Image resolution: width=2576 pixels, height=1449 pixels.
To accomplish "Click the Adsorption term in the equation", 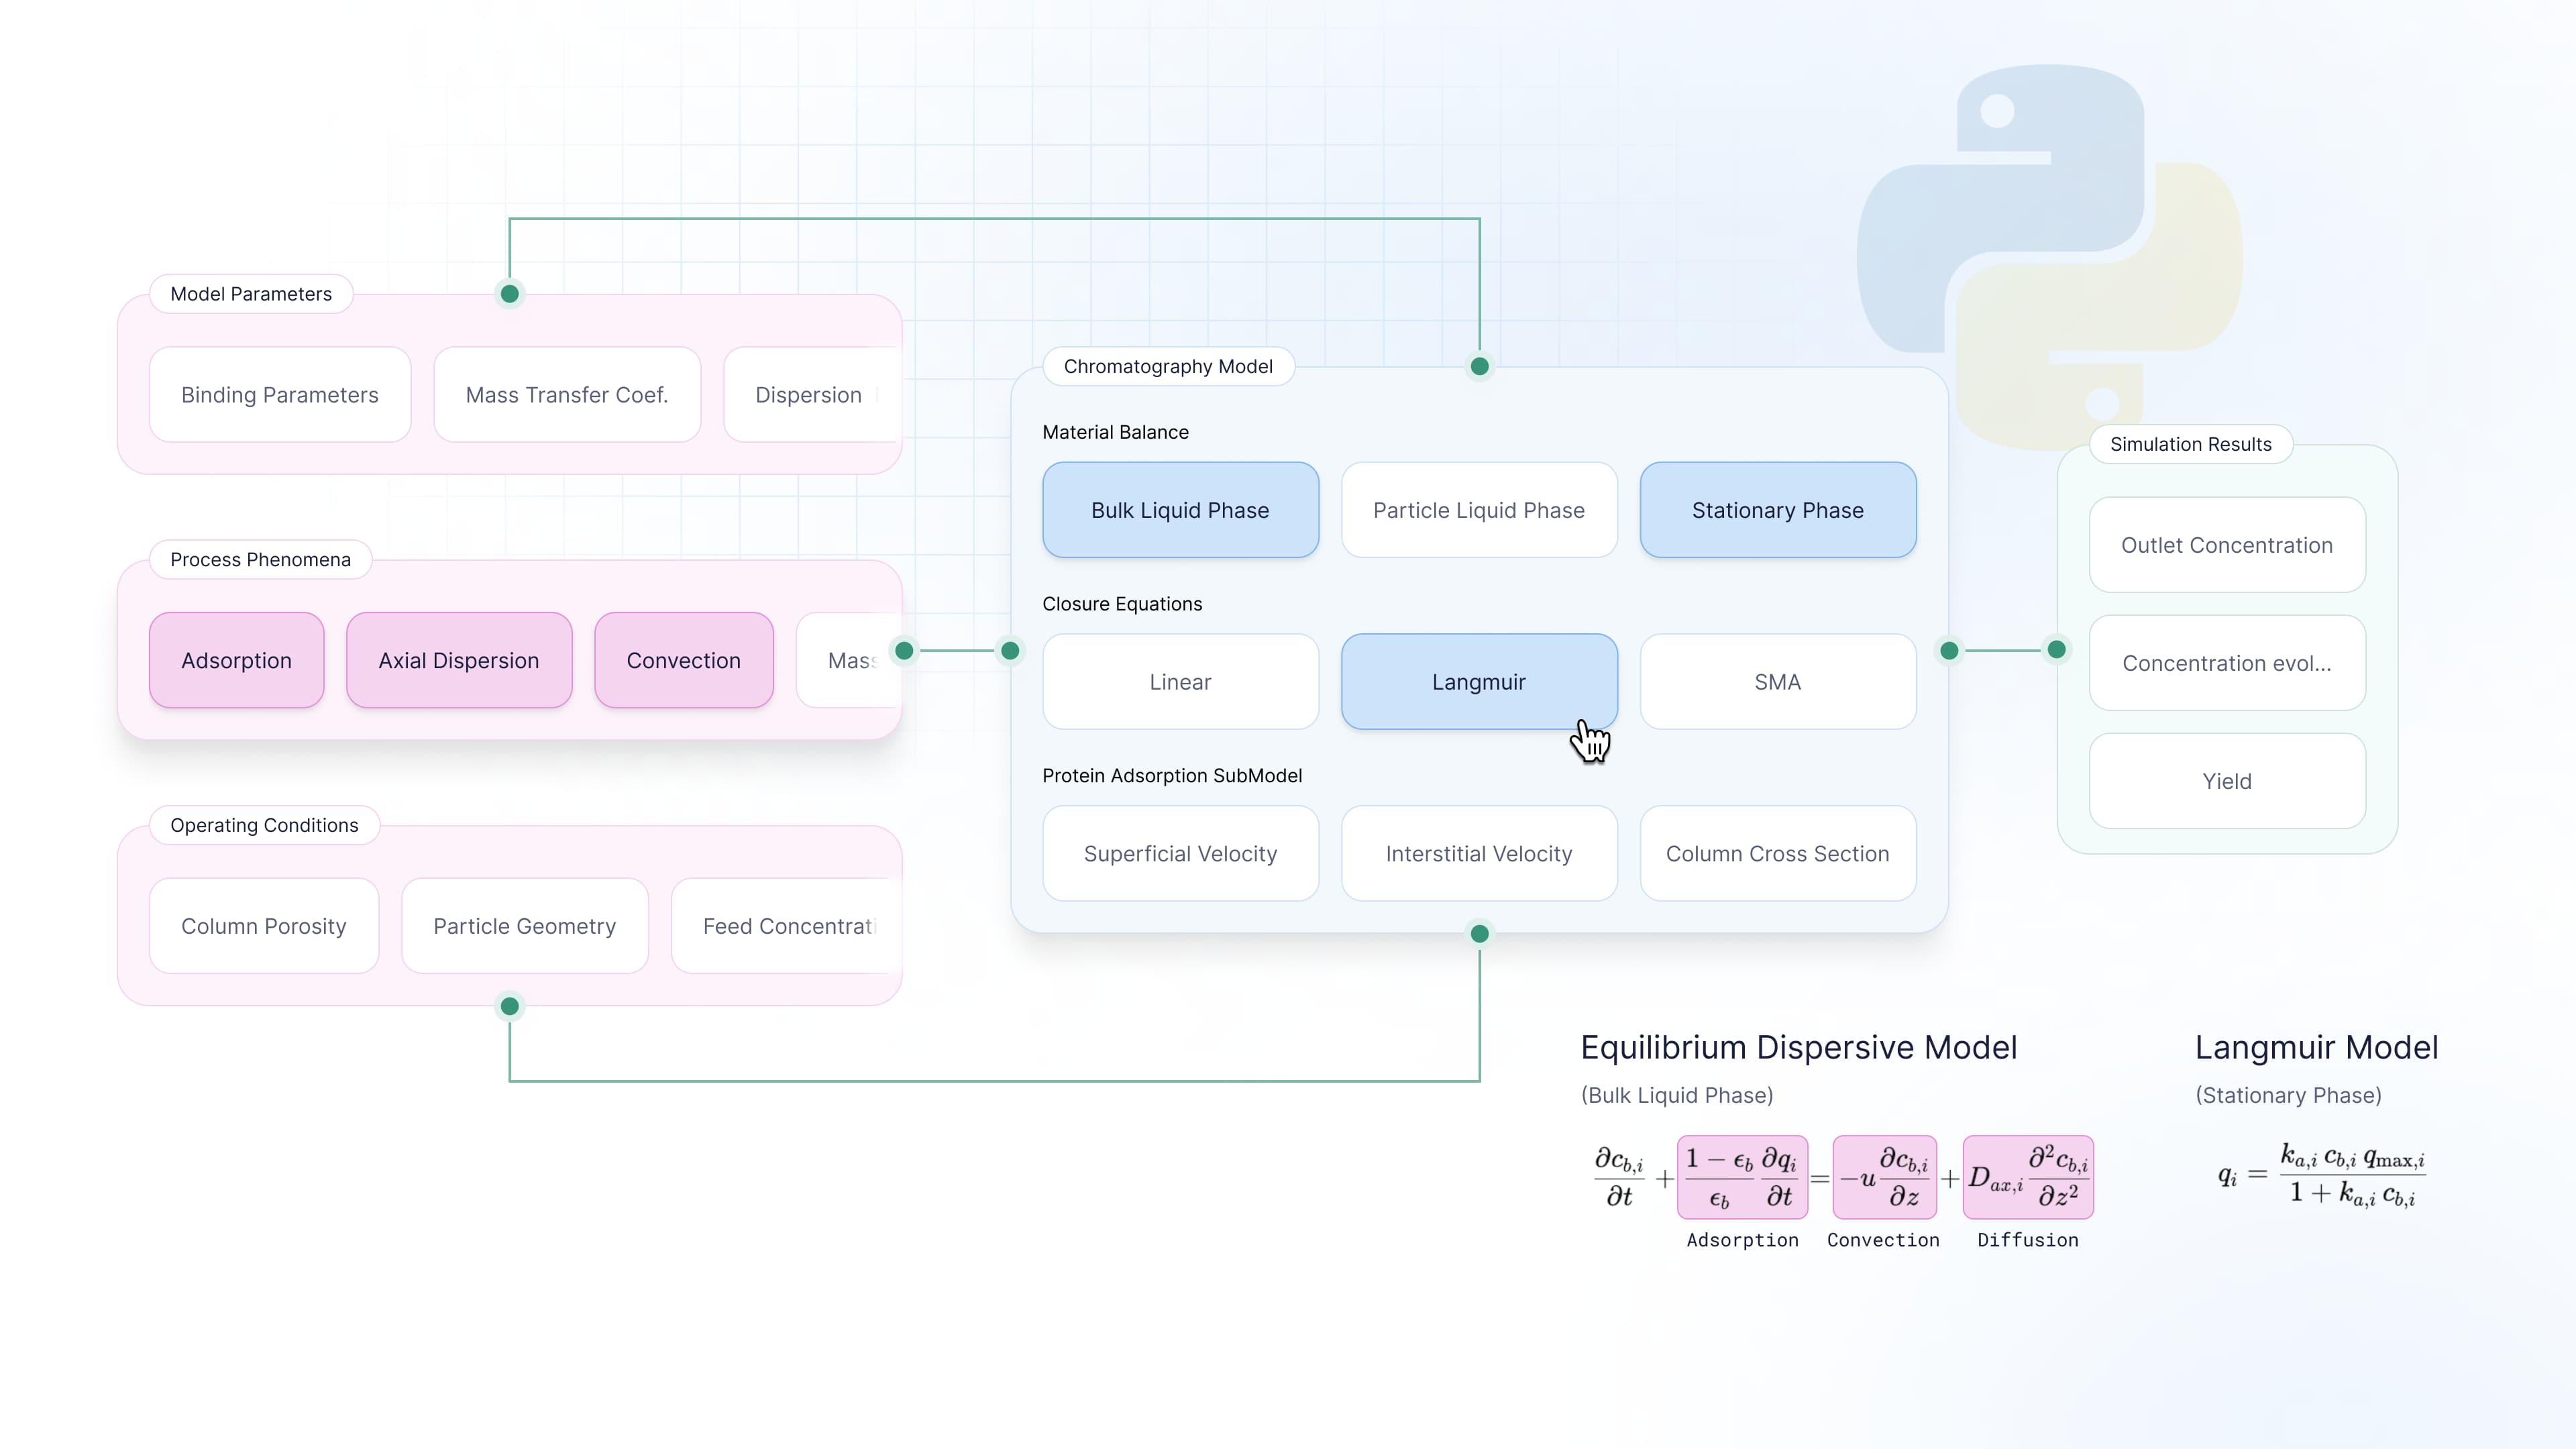I will click(1742, 1177).
